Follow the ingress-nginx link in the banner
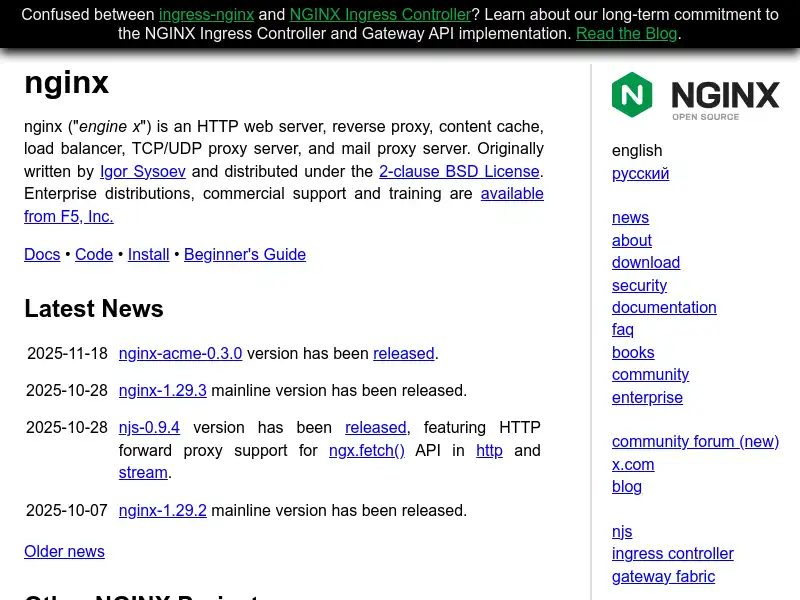Image resolution: width=800 pixels, height=600 pixels. (207, 15)
